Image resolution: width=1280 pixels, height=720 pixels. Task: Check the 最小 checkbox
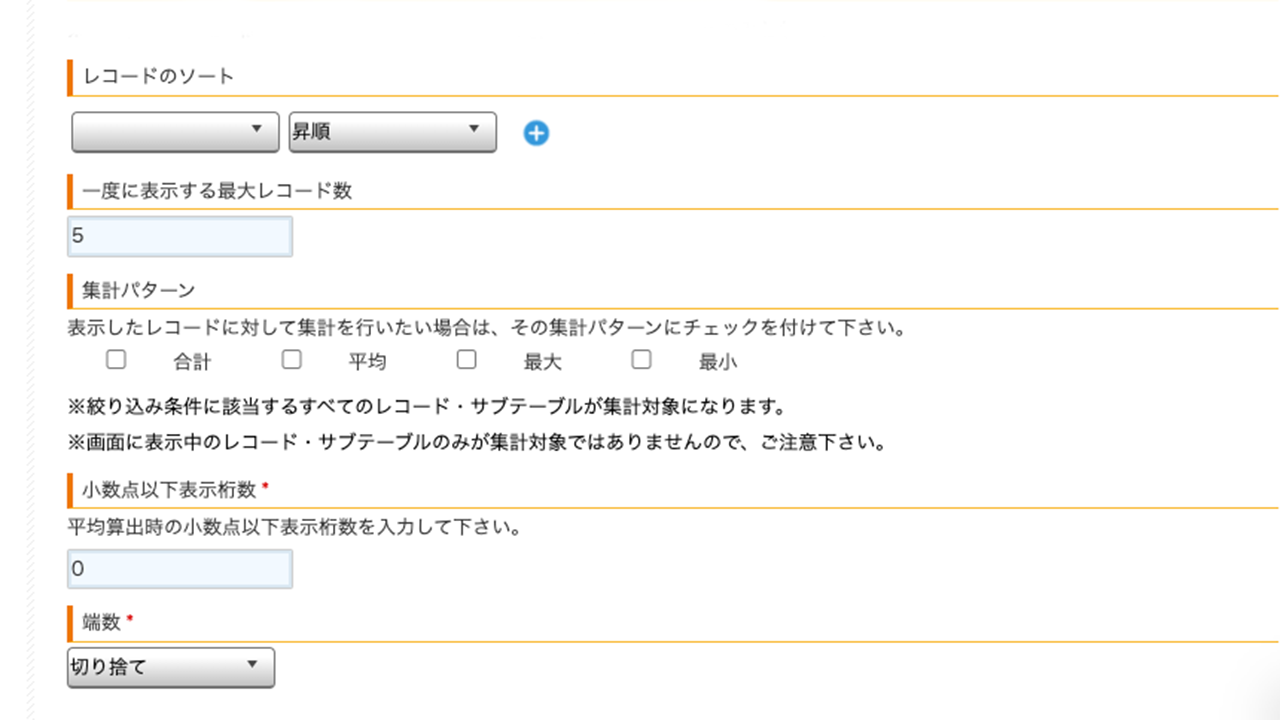pos(641,359)
